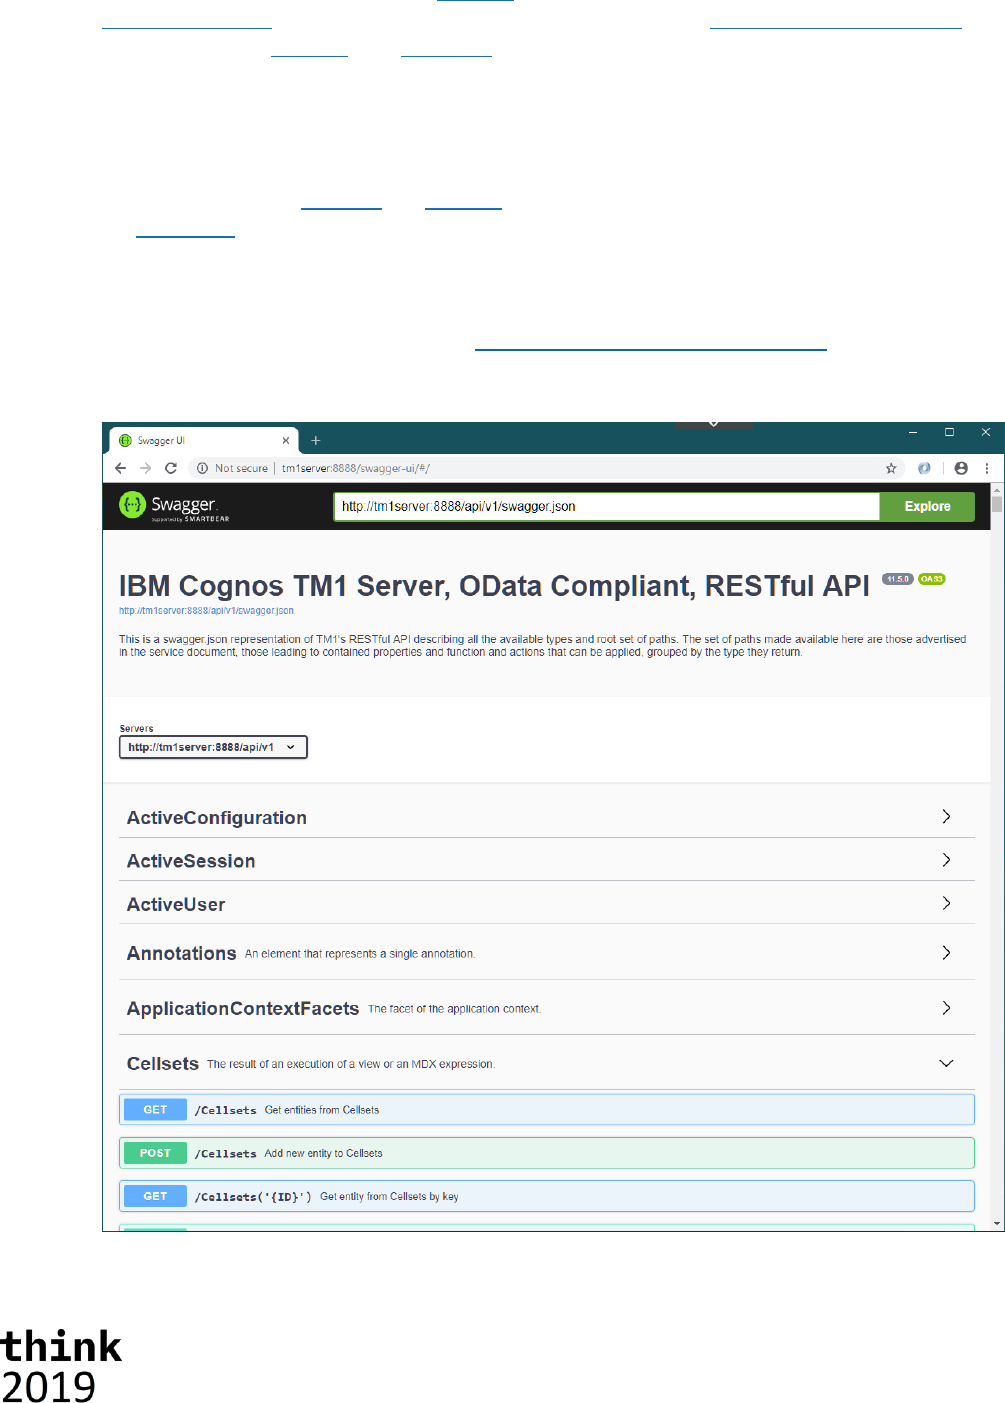1005x1403 pixels.
Task: Expand the ActiveUser section
Action: coord(547,903)
